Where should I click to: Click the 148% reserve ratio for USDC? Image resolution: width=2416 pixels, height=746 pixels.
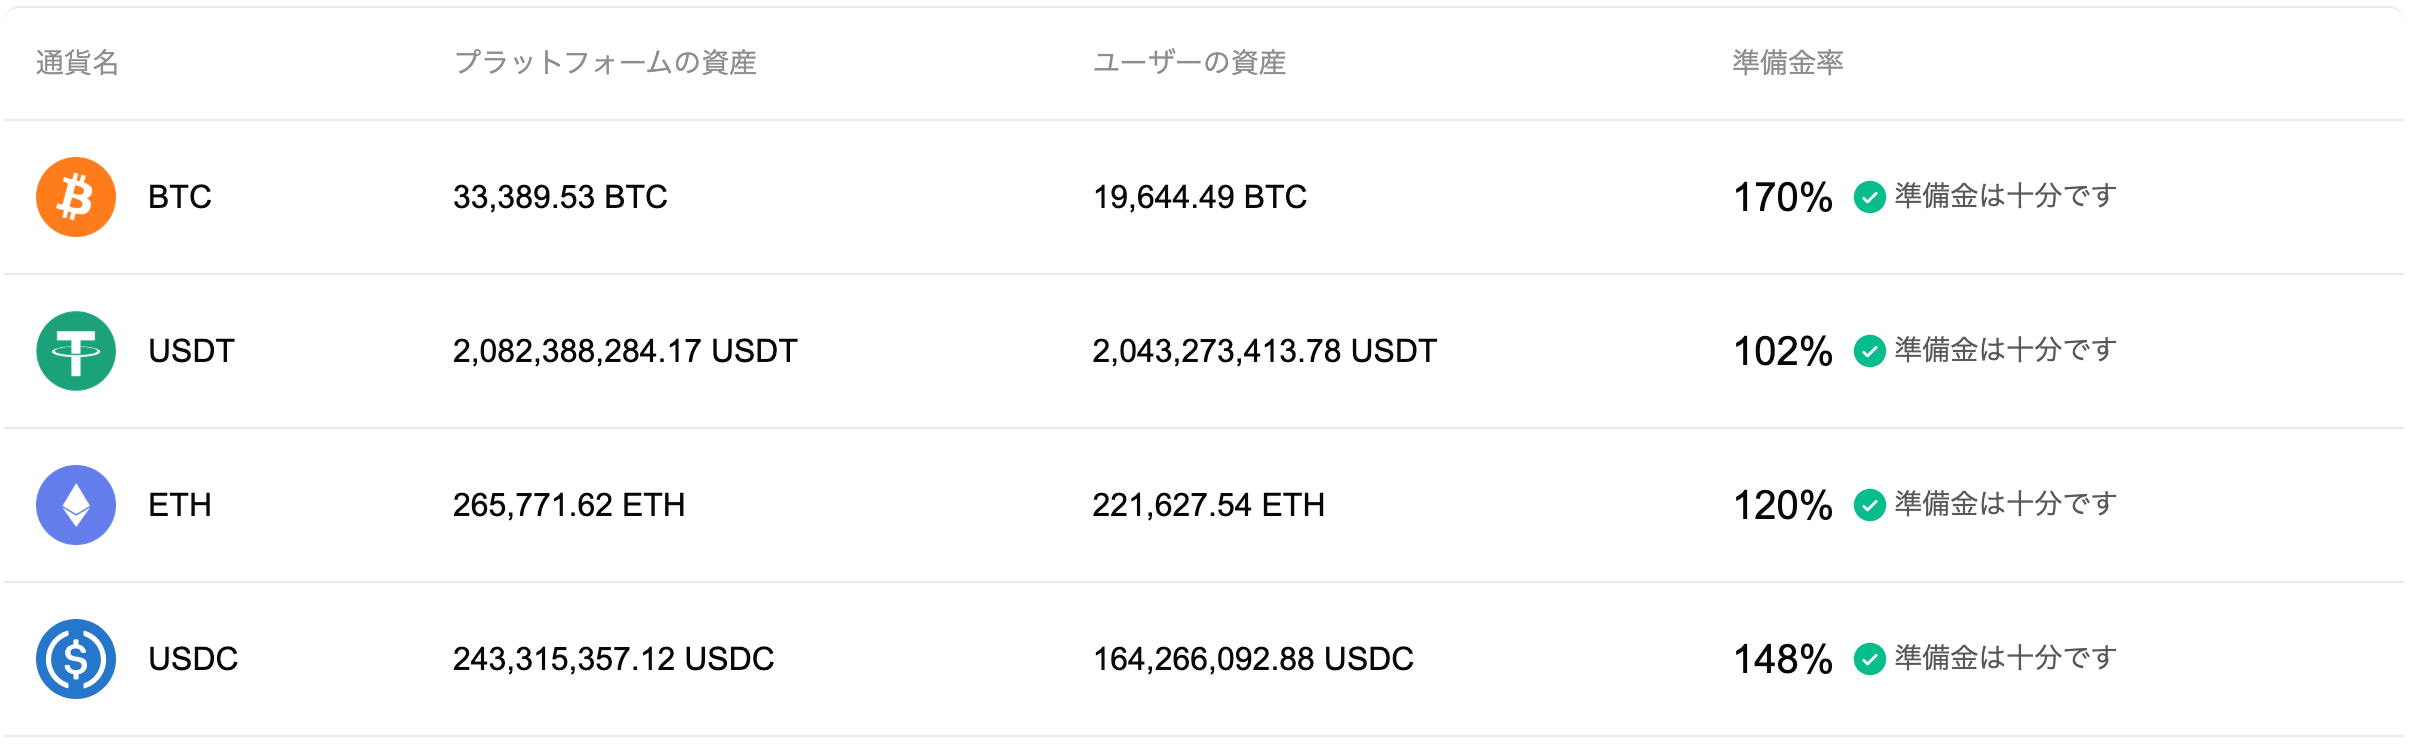click(1781, 659)
